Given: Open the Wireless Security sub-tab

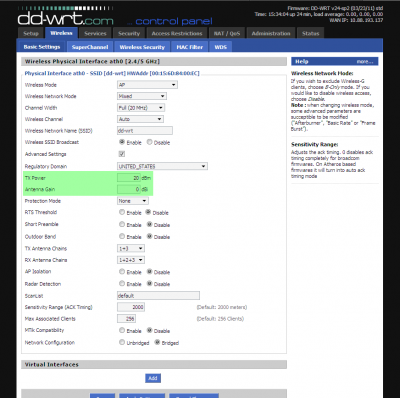Looking at the screenshot, I should 142,47.
